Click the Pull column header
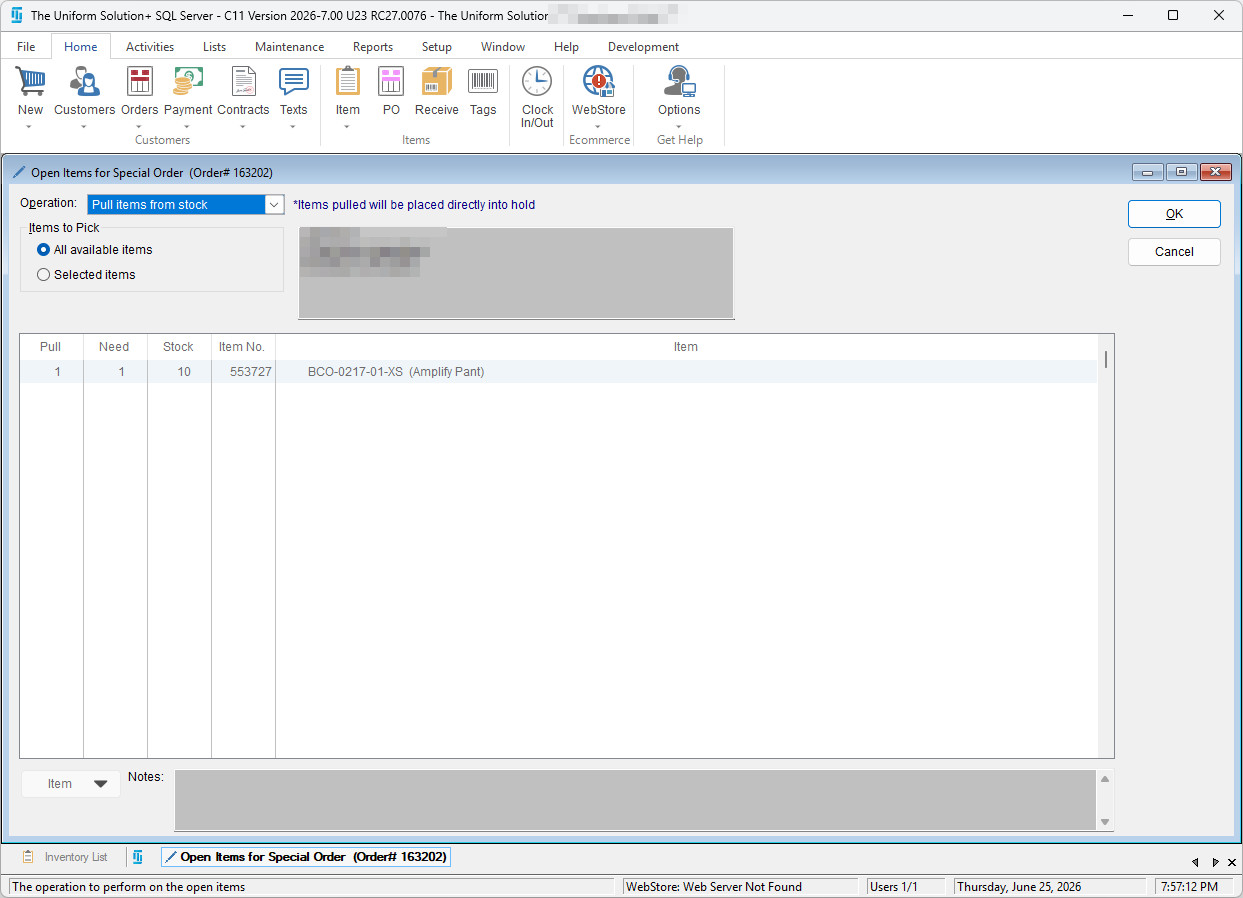This screenshot has height=898, width=1243. point(51,347)
